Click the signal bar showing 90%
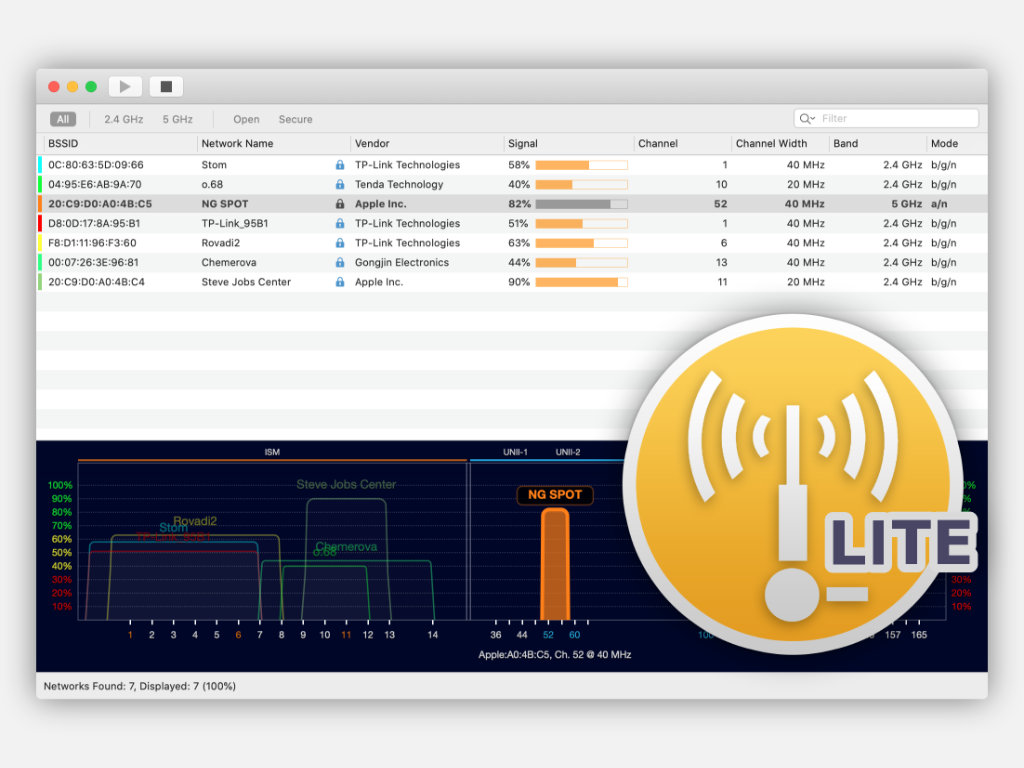The image size is (1024, 768). [x=581, y=282]
